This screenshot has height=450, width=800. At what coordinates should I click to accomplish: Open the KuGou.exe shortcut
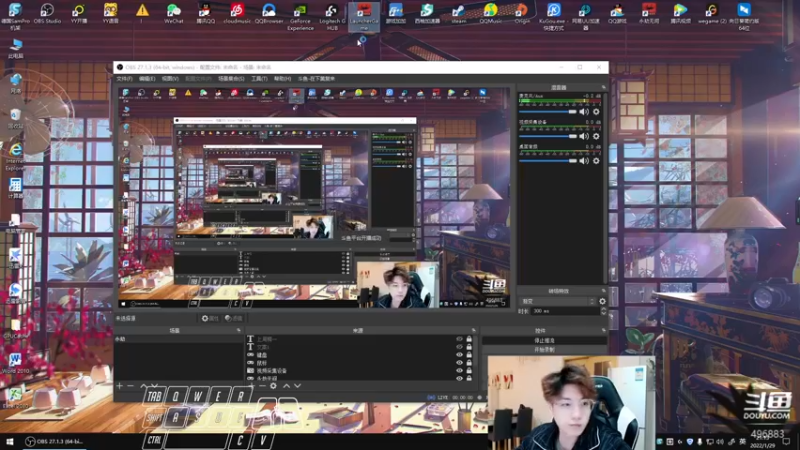point(554,16)
